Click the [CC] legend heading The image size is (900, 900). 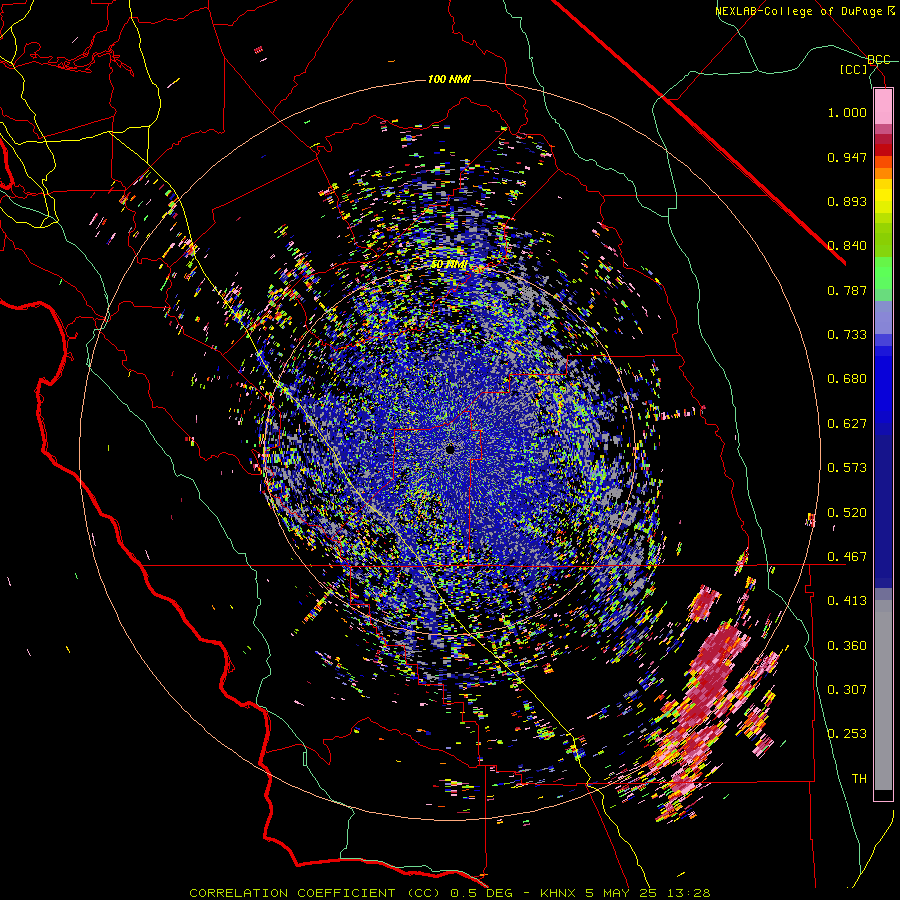(x=854, y=70)
